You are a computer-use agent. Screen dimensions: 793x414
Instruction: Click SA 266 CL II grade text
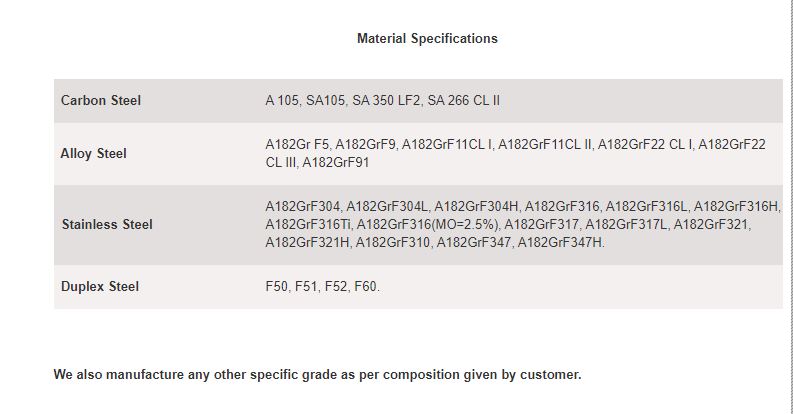[463, 101]
